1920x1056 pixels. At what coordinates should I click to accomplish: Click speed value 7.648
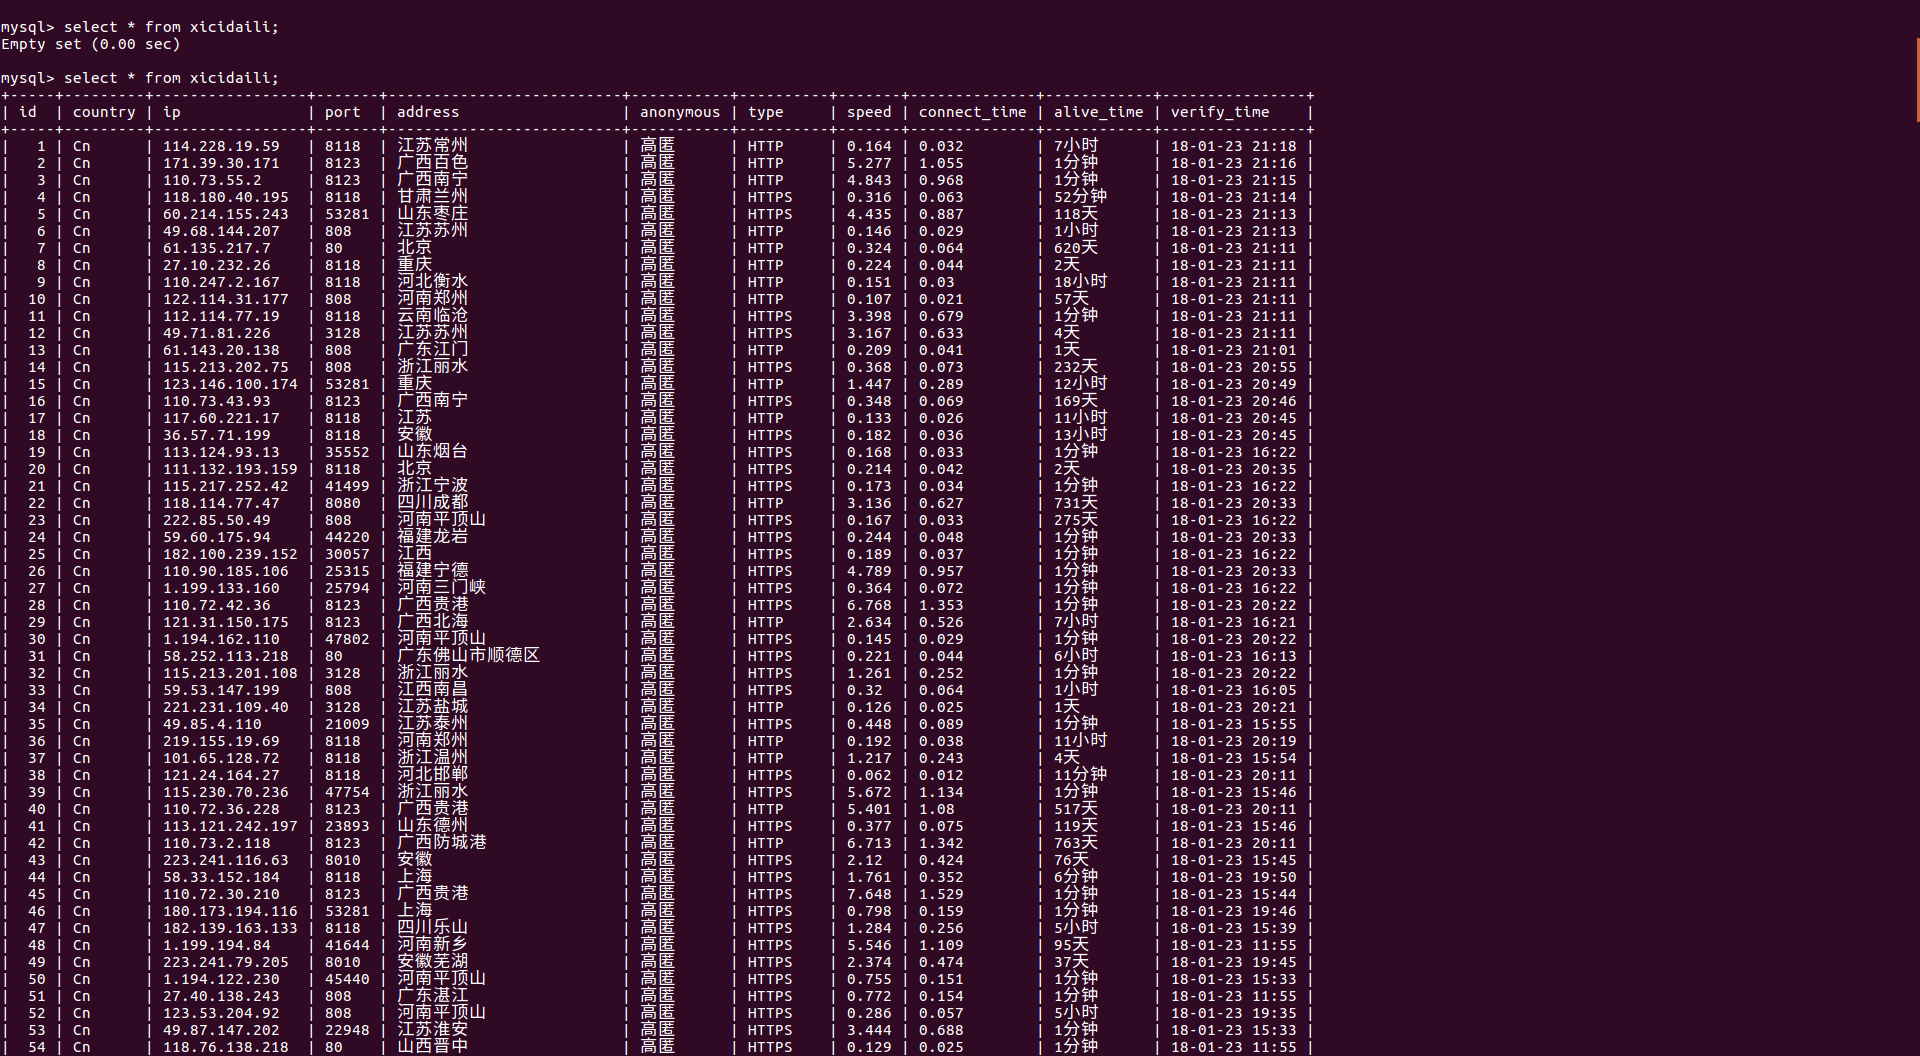click(x=869, y=894)
